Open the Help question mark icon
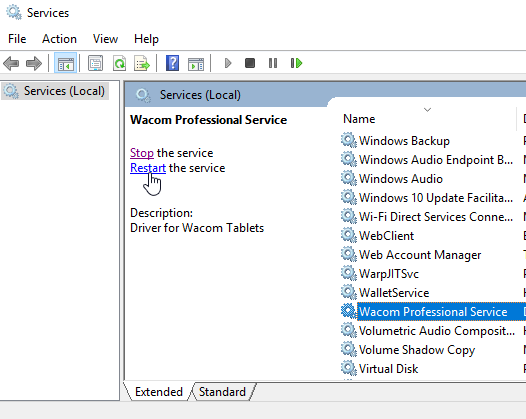Viewport: 526px width, 419px height. pos(172,63)
